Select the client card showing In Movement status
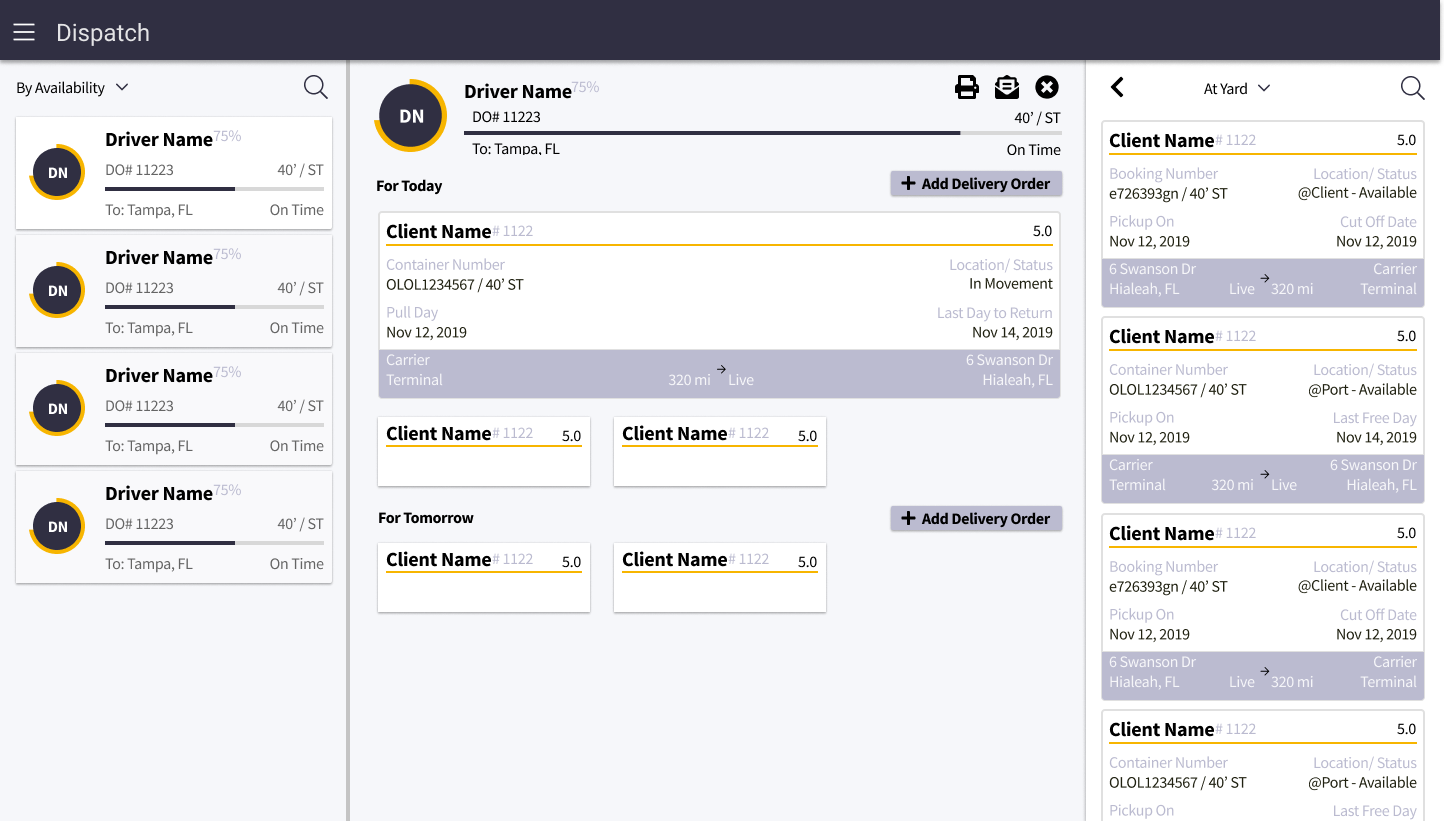1444x821 pixels. point(719,305)
